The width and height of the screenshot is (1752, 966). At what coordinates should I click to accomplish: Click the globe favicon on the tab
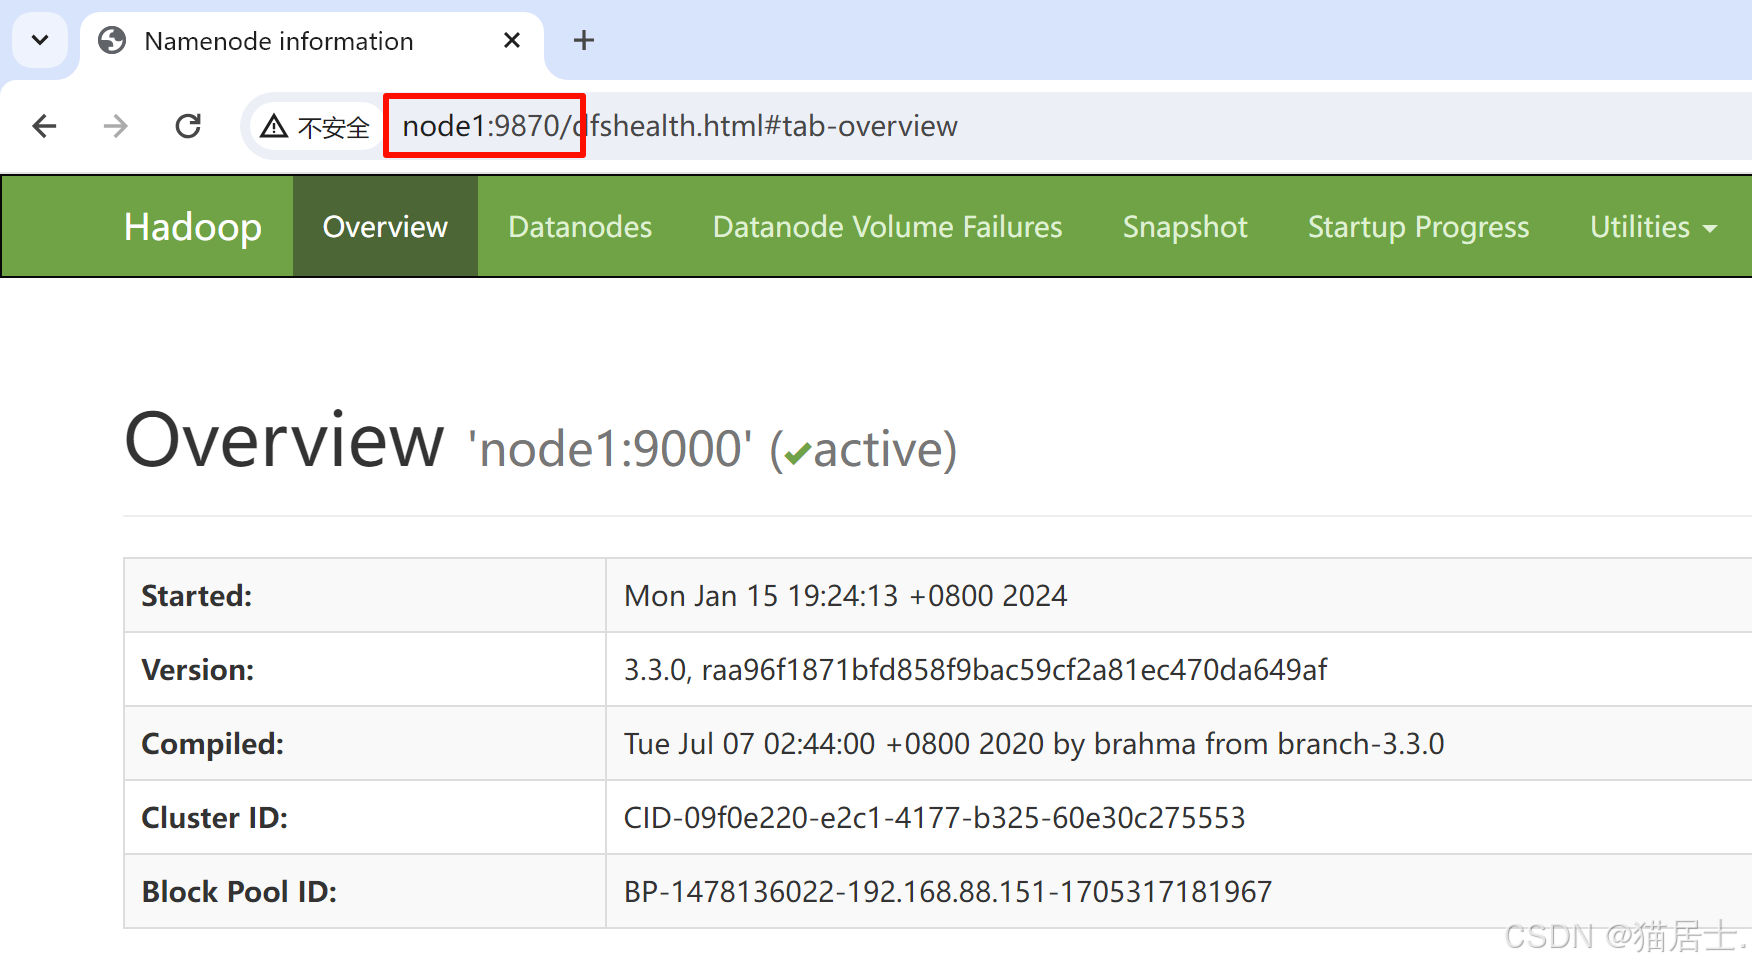pos(112,41)
